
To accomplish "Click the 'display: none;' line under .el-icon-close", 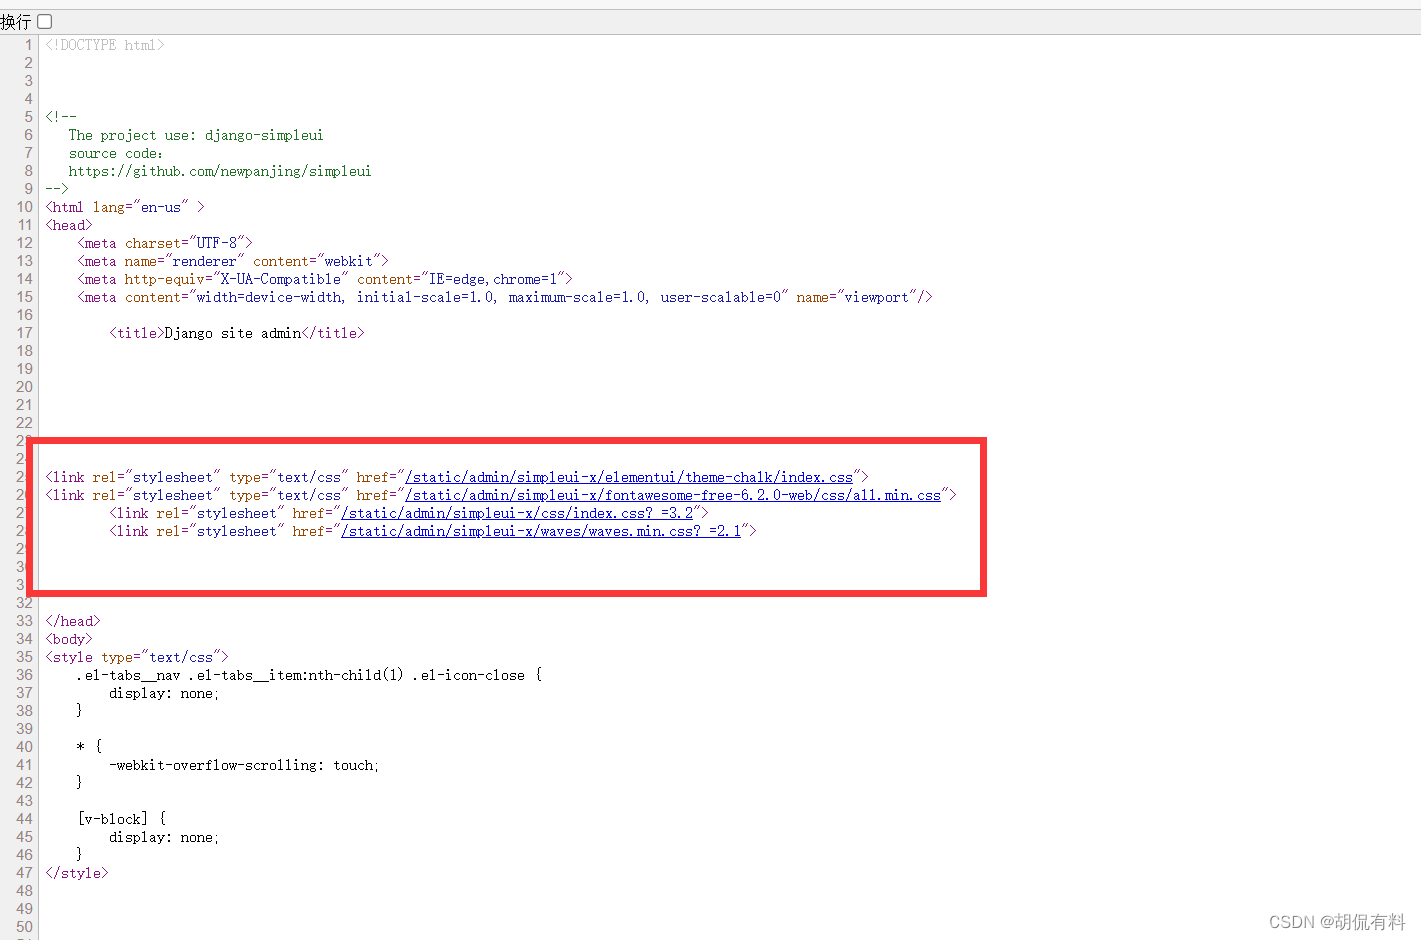I will point(164,693).
